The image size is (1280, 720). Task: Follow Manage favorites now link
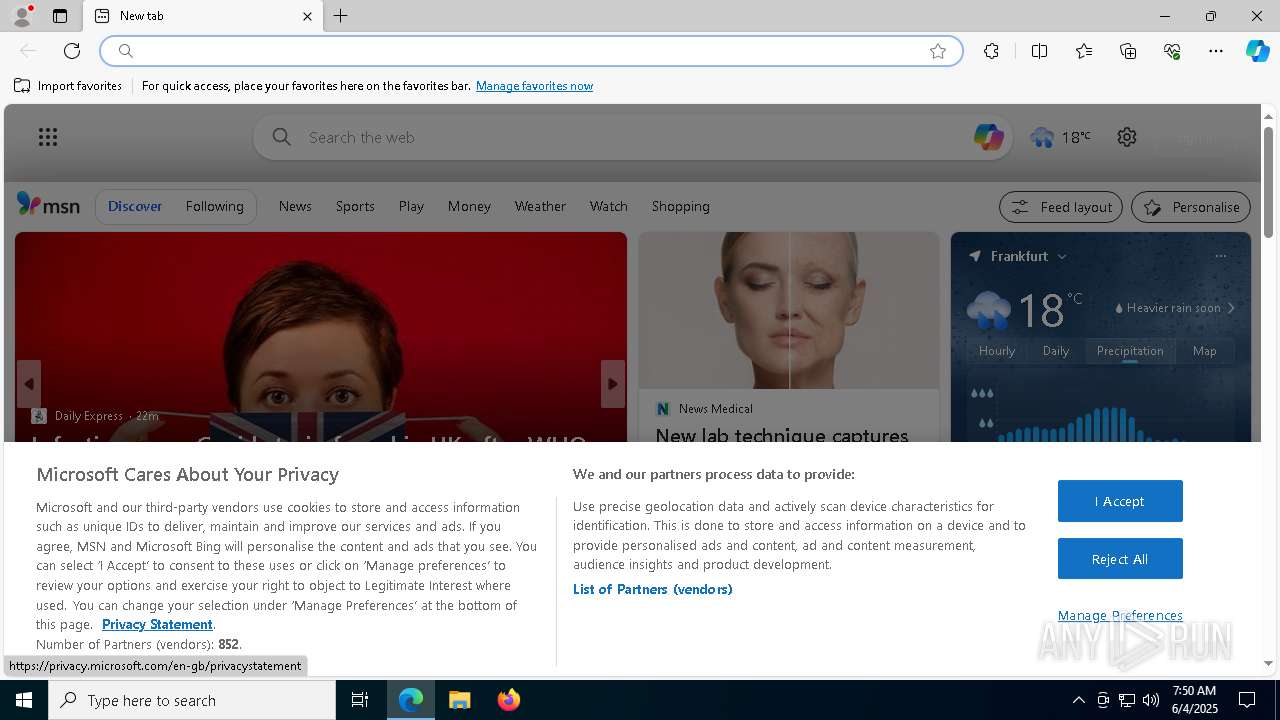(534, 86)
